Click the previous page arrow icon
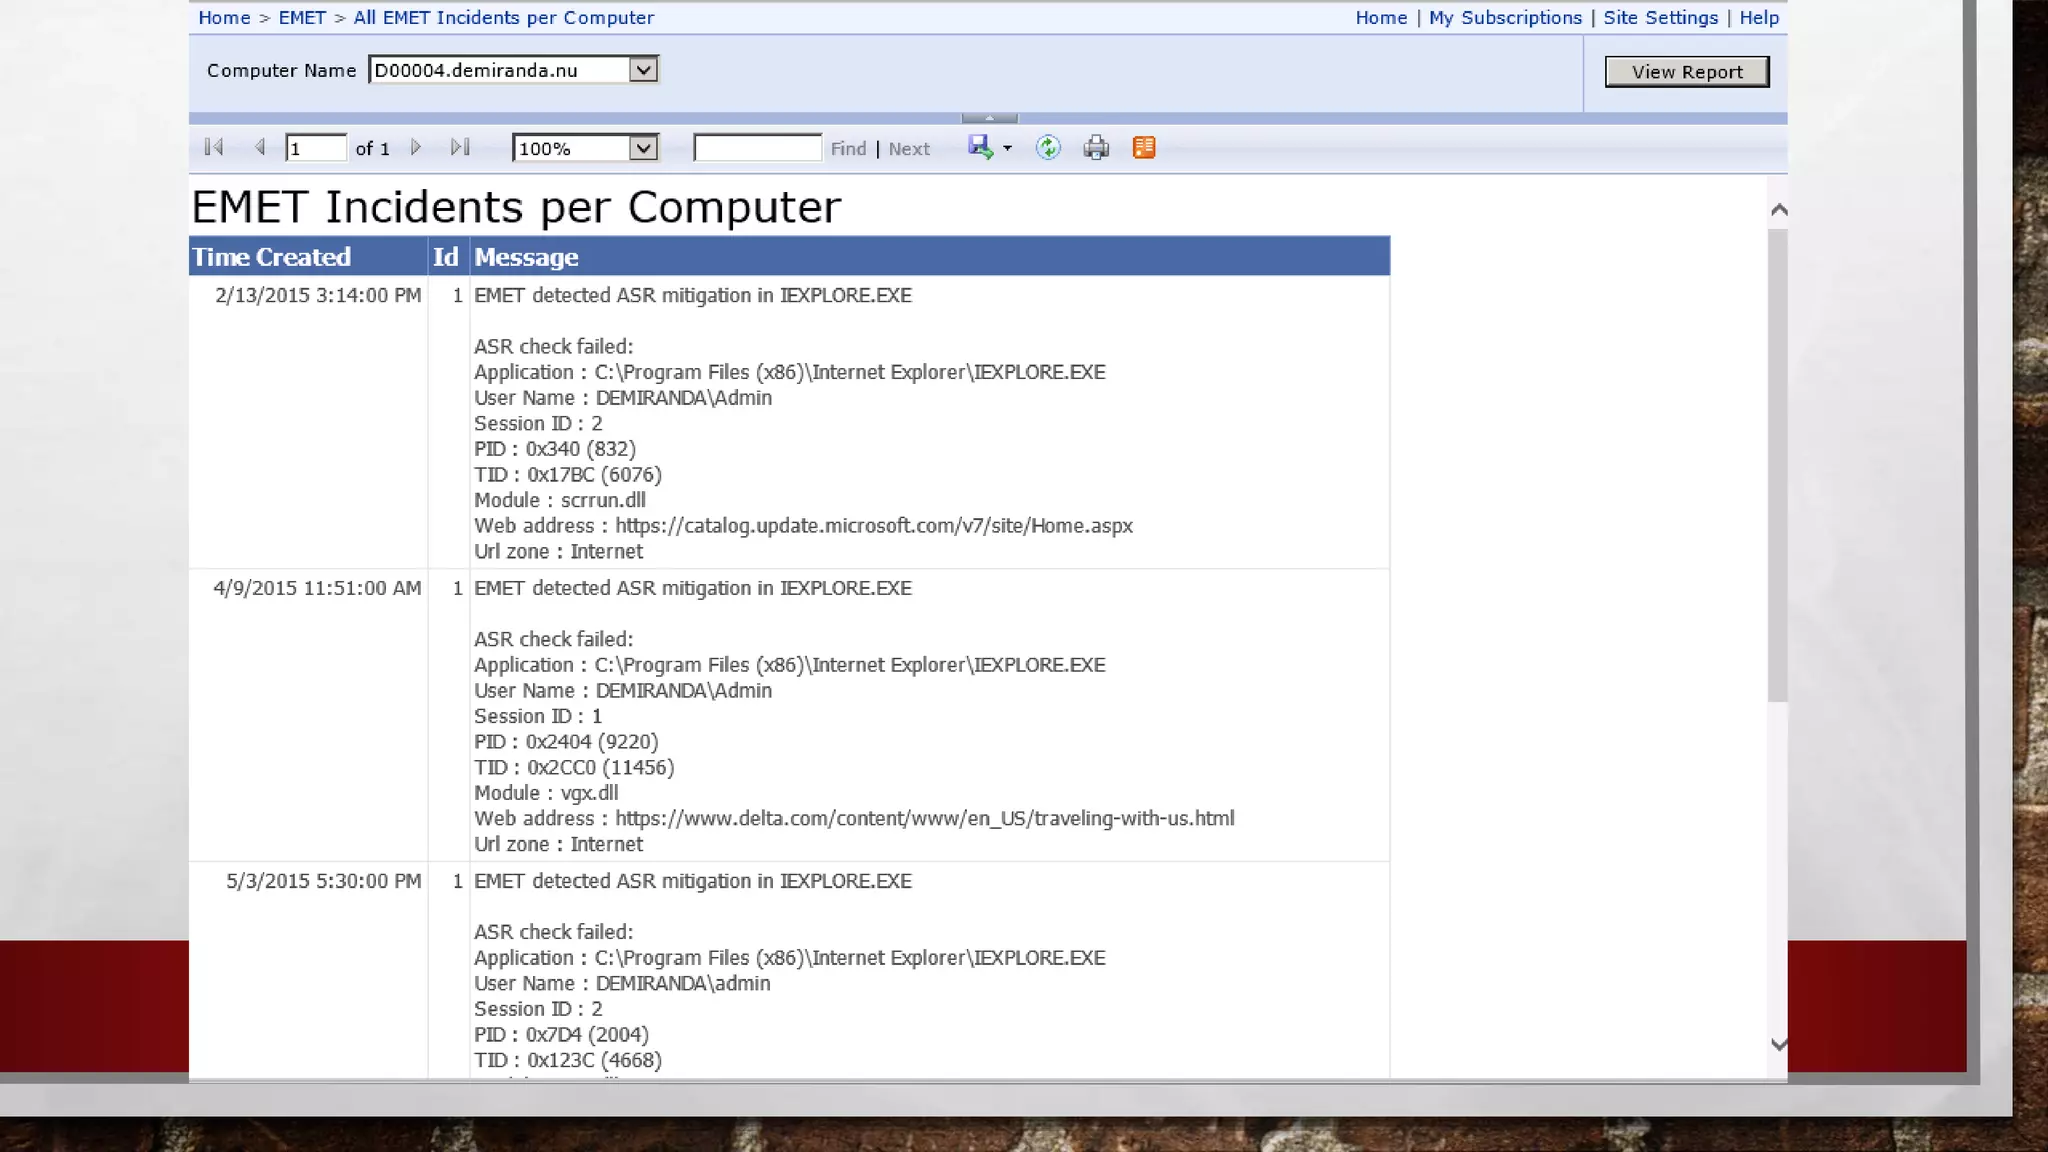The image size is (2048, 1152). [x=260, y=148]
